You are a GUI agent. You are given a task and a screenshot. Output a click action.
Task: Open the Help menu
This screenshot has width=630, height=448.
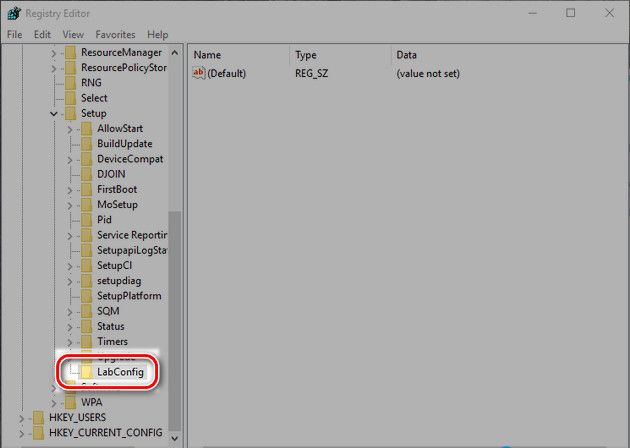(158, 35)
